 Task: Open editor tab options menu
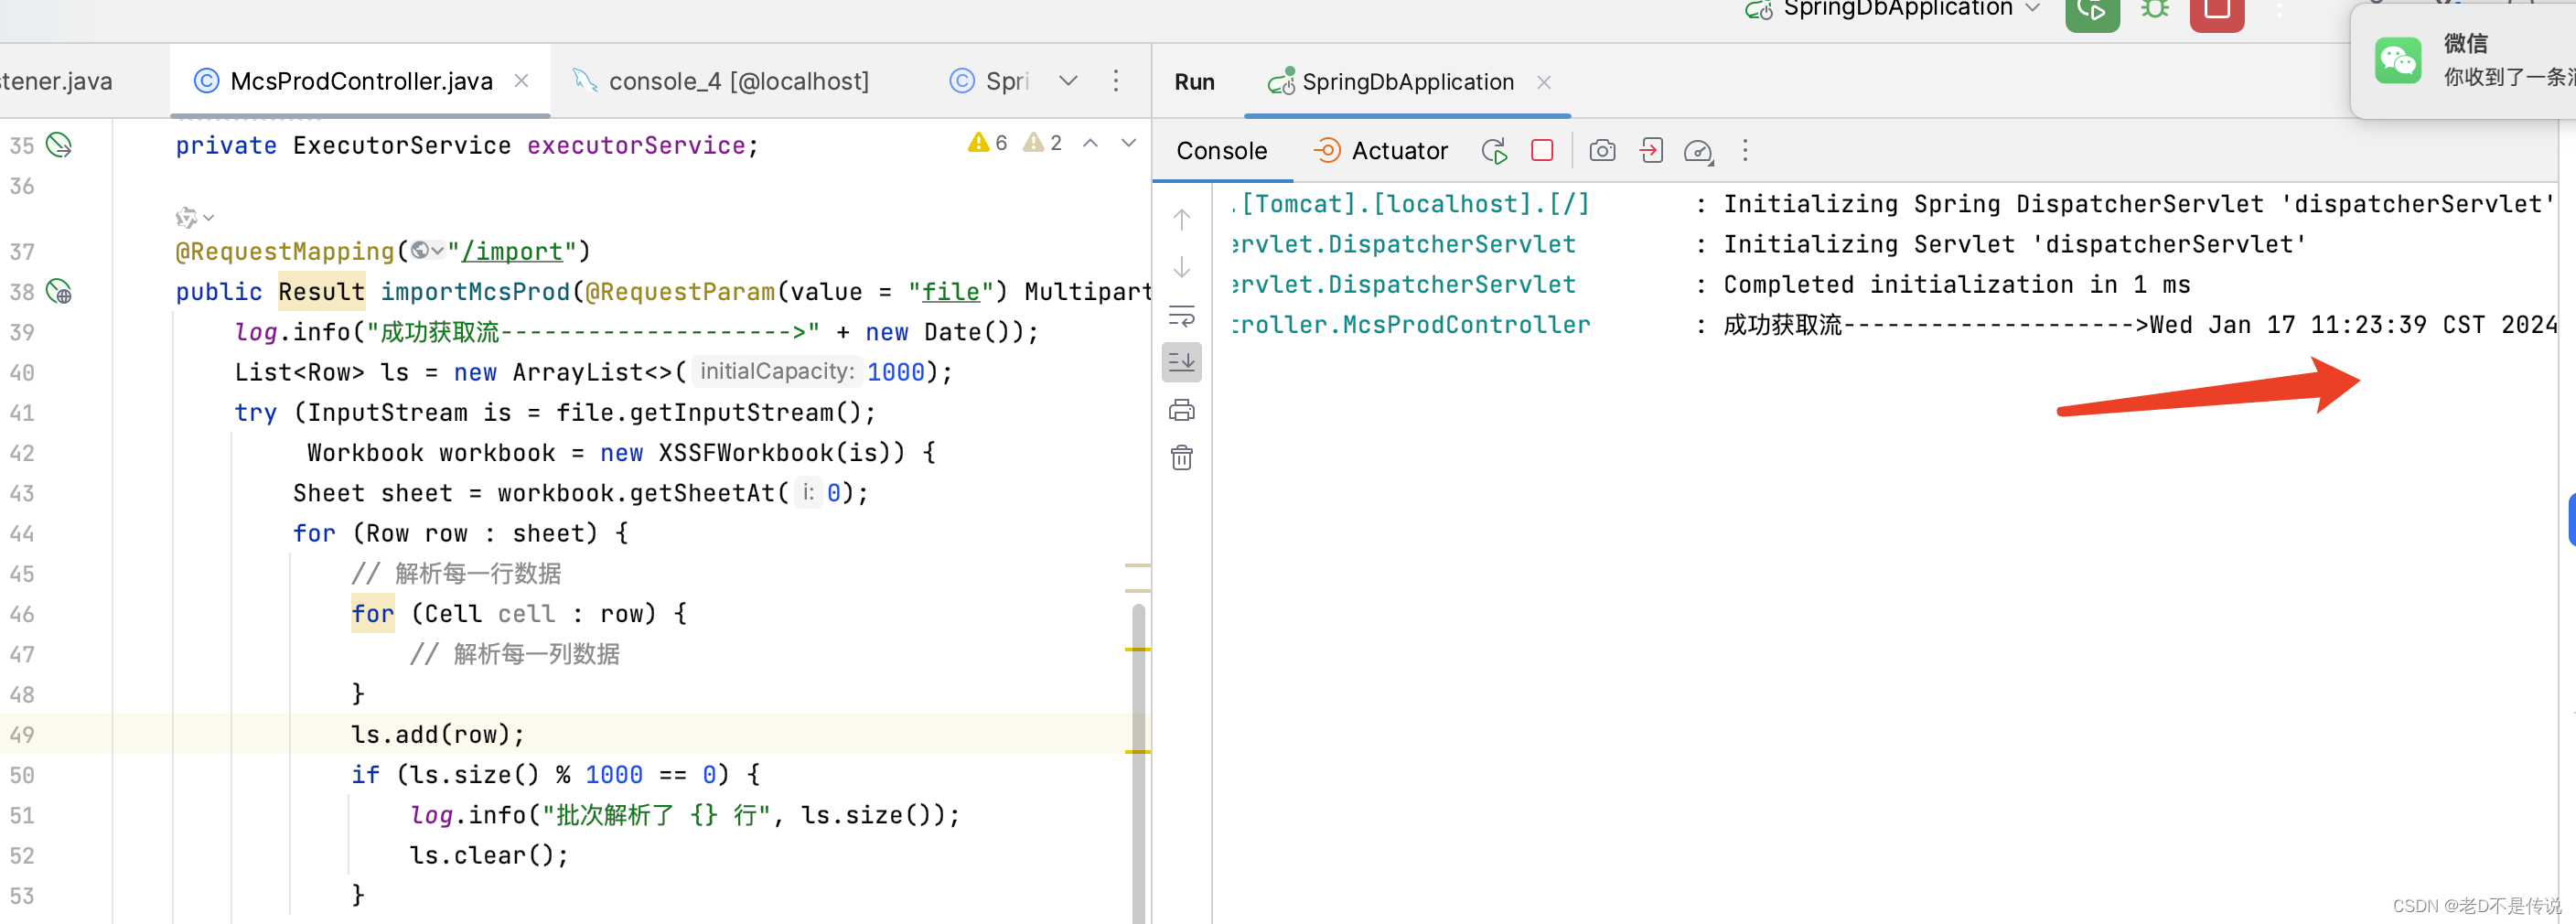pyautogui.click(x=1116, y=81)
